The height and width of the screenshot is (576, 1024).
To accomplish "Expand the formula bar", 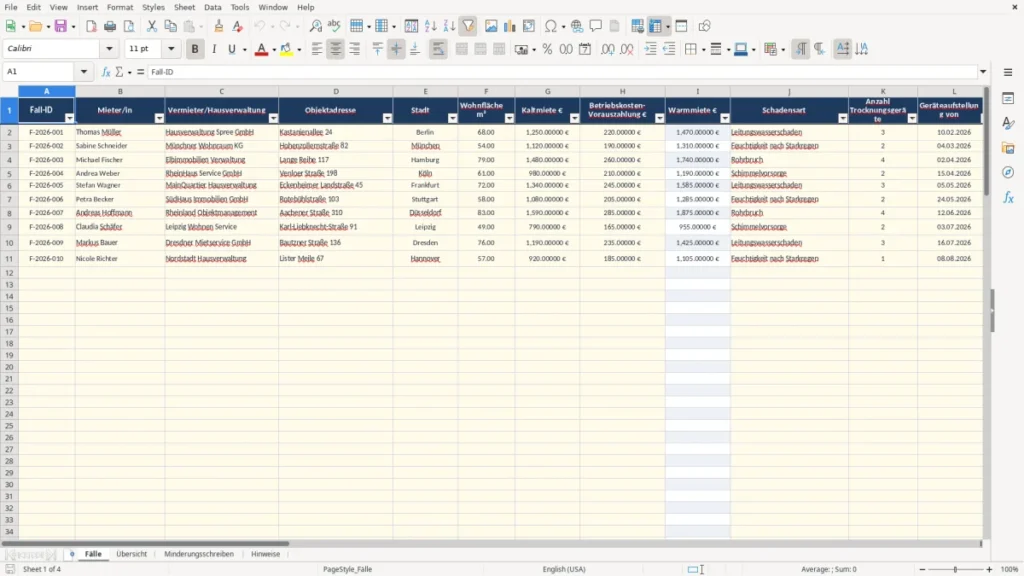I will click(983, 72).
